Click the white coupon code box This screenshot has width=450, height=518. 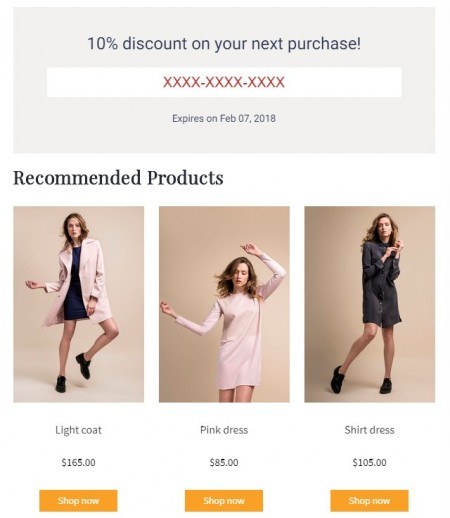coord(224,82)
